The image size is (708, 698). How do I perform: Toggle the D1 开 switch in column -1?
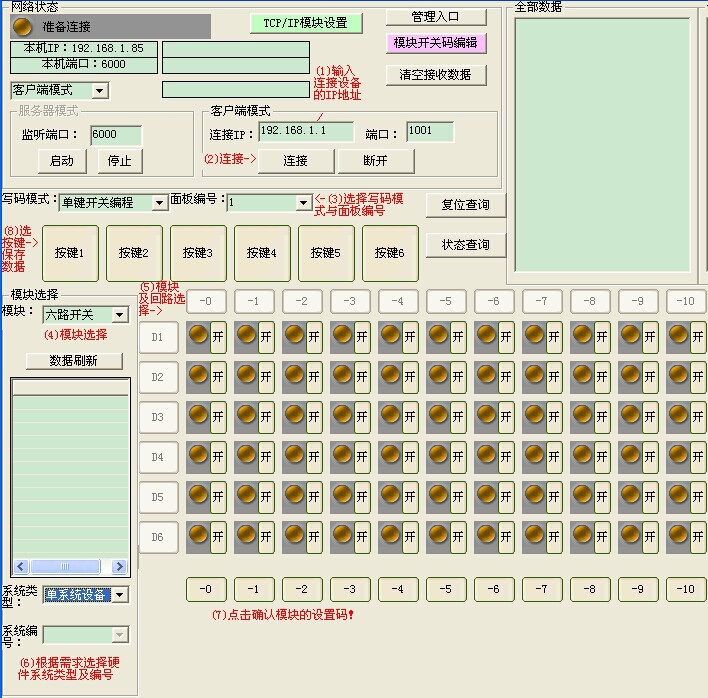[x=266, y=337]
